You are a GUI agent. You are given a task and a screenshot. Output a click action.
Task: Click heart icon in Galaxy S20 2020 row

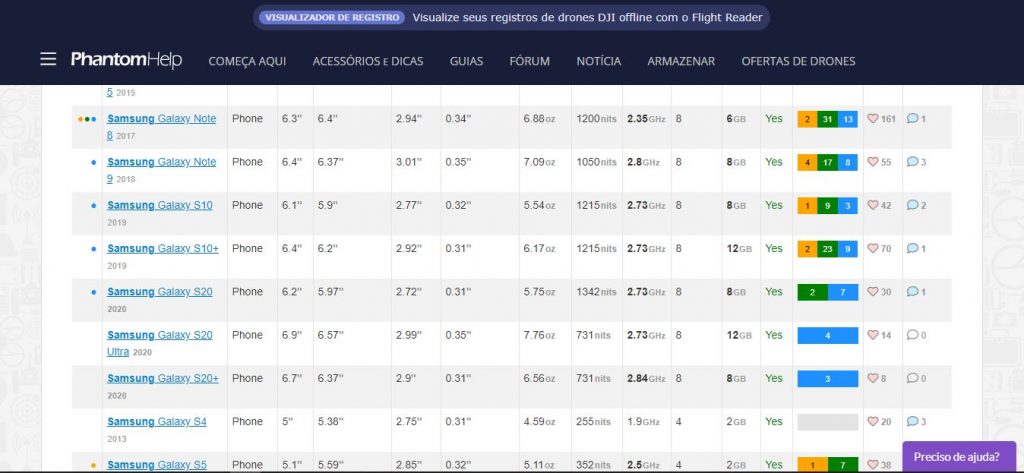[872, 292]
